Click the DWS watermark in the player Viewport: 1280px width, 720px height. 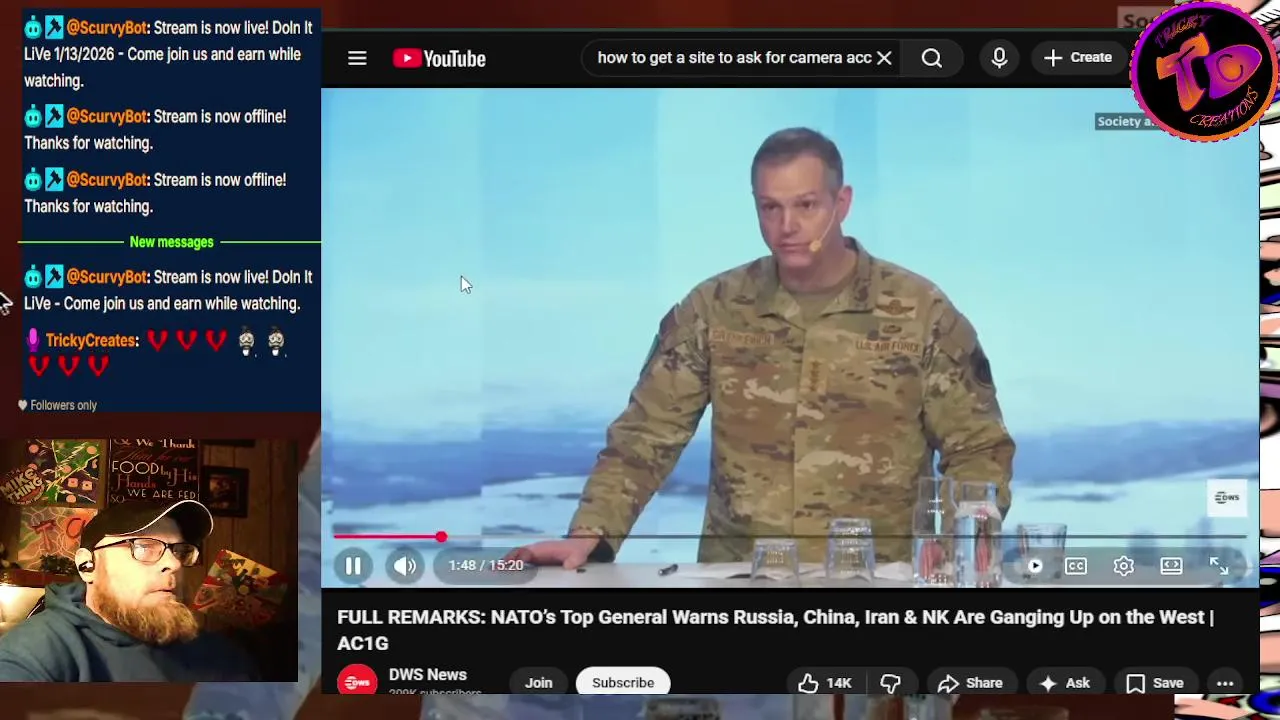point(1227,497)
